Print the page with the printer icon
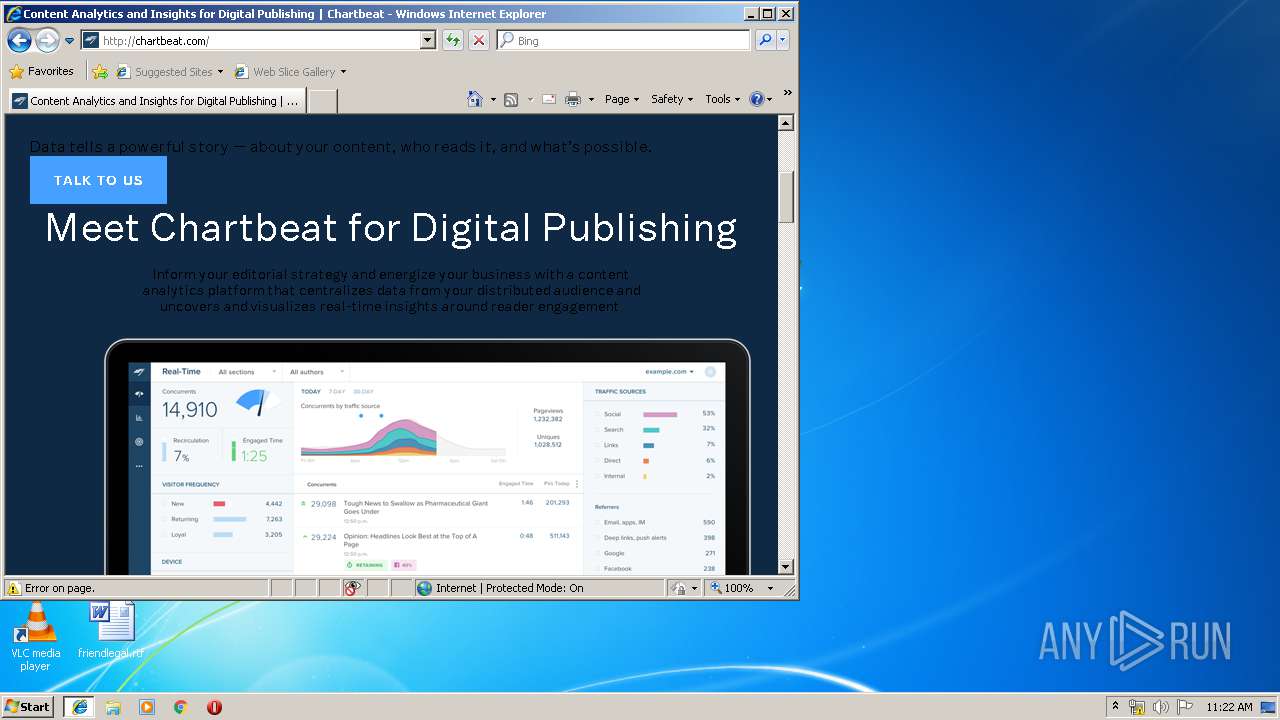 tap(573, 99)
